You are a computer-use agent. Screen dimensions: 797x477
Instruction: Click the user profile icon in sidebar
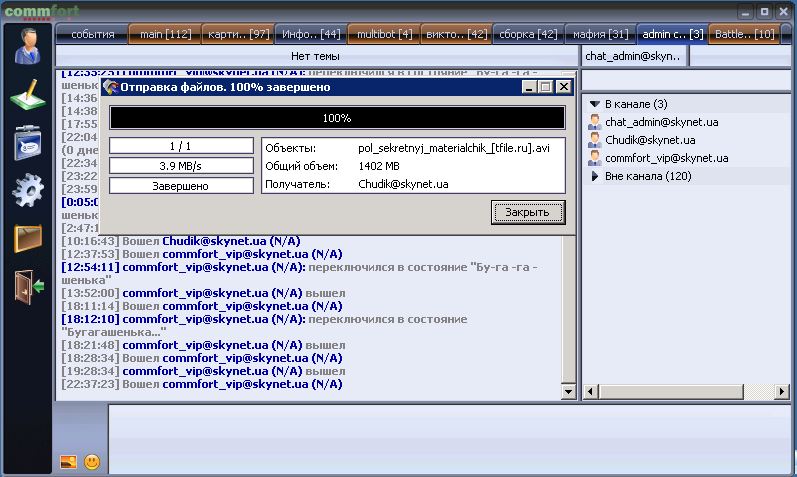point(28,48)
